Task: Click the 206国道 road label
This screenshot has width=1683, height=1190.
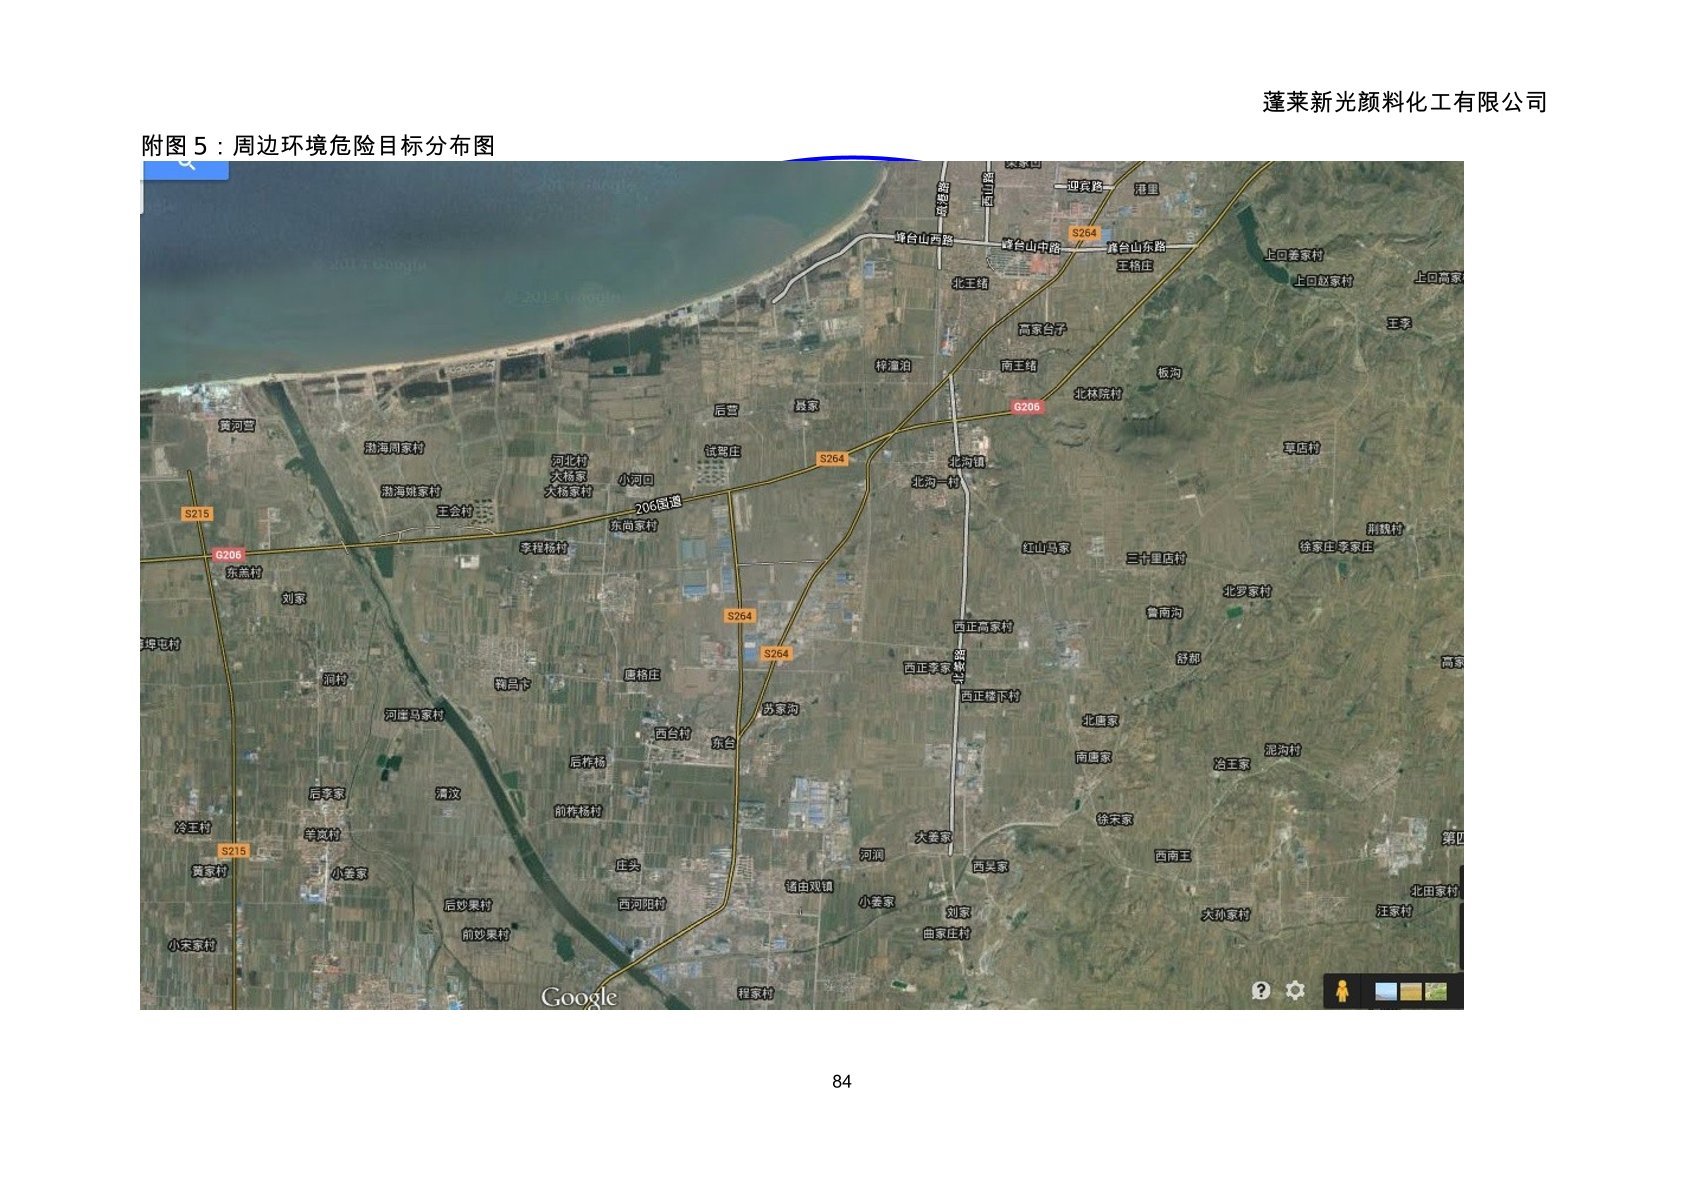Action: (658, 505)
